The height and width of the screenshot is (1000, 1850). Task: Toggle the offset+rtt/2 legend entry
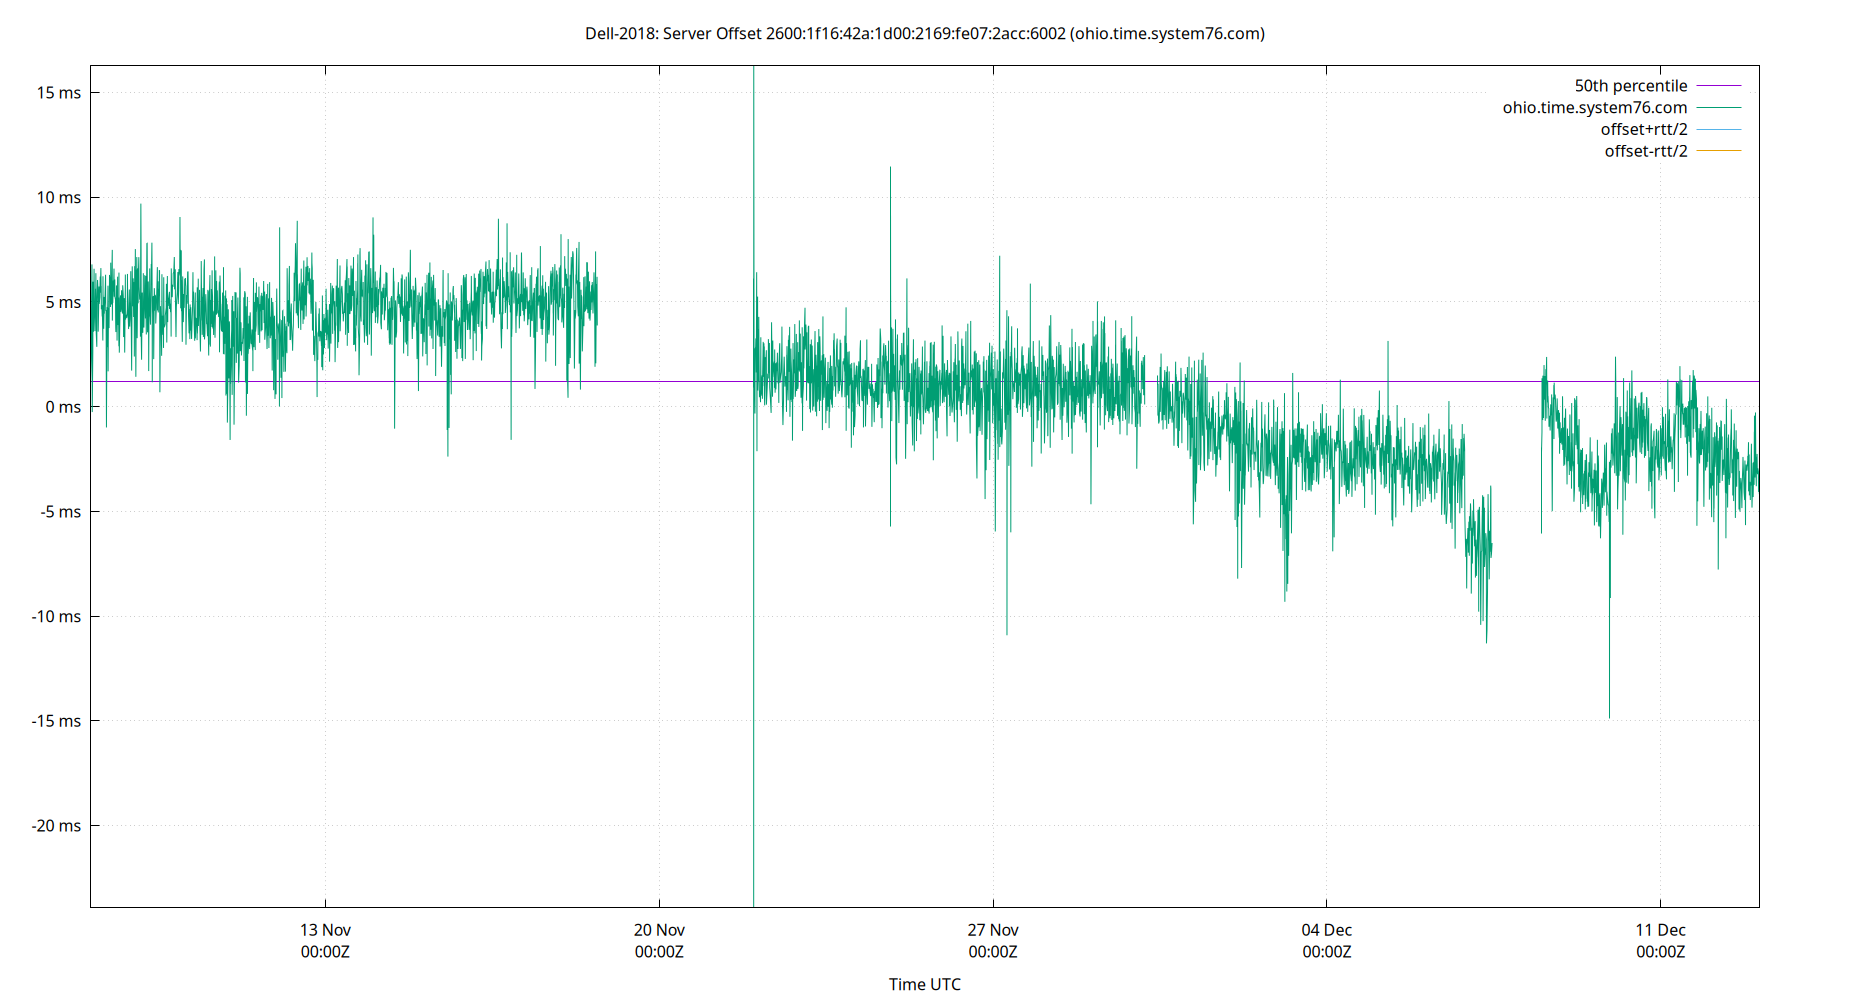pos(1644,128)
